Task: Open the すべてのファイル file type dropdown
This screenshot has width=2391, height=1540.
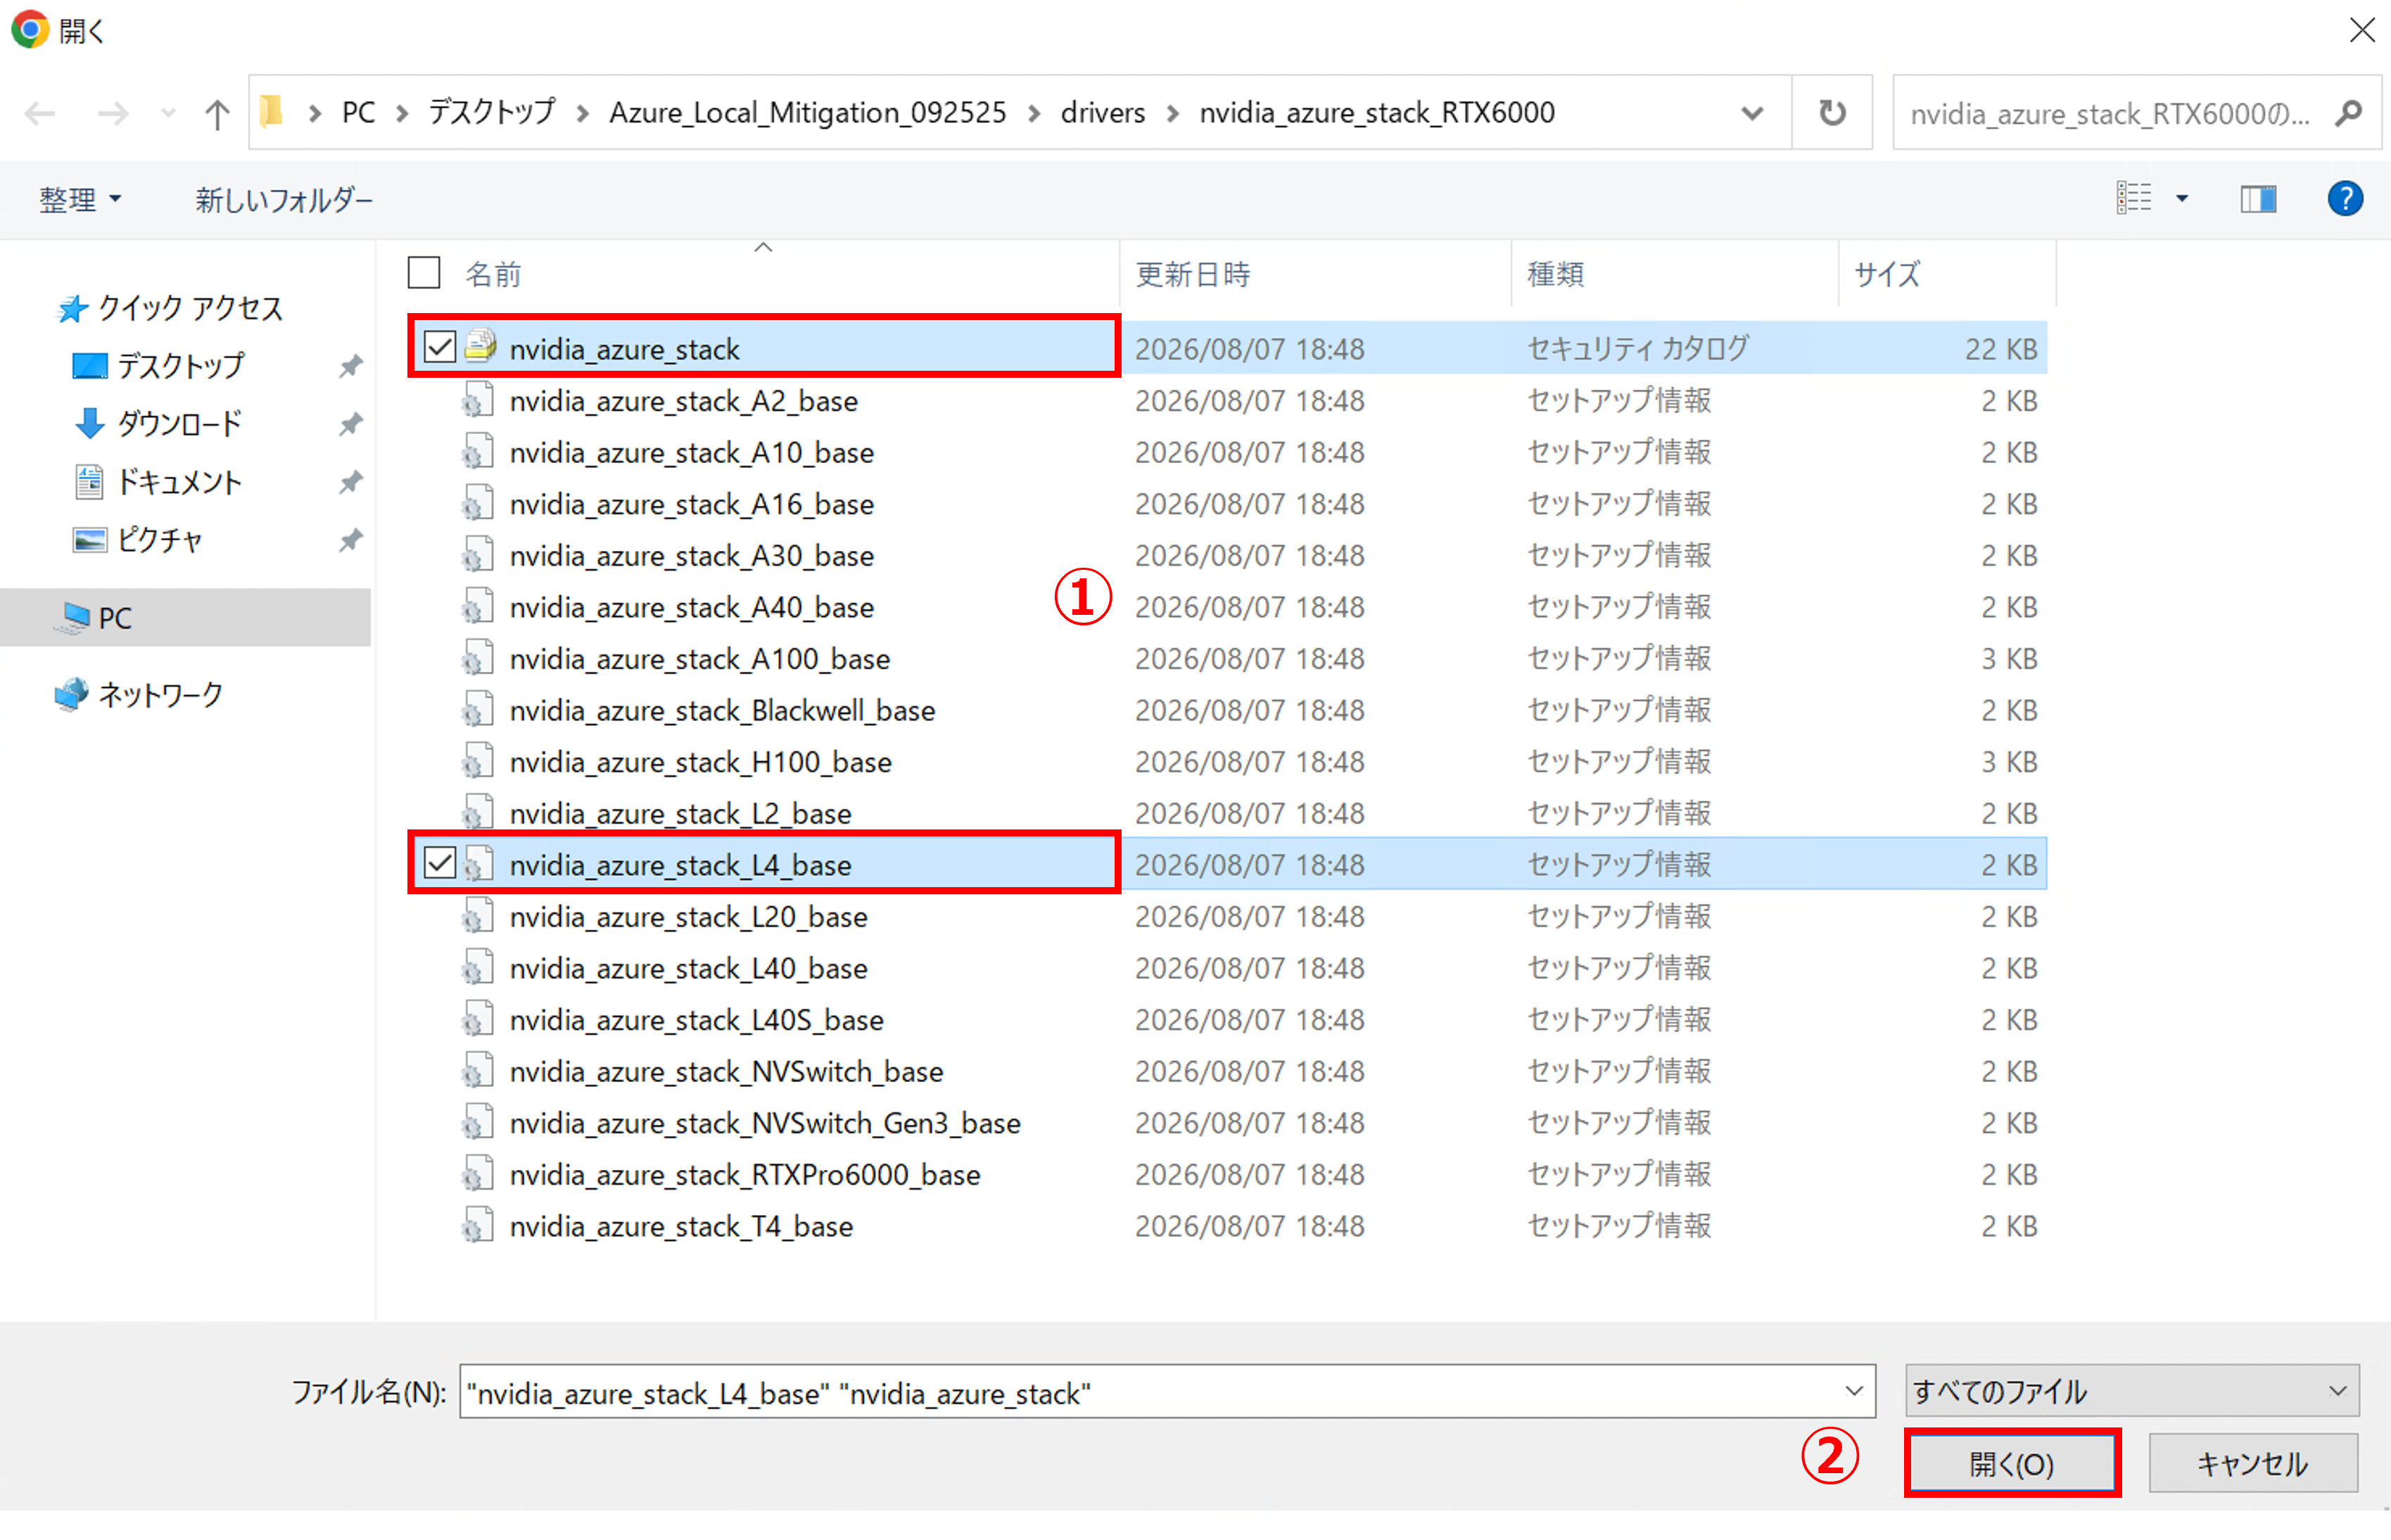Action: click(2131, 1390)
